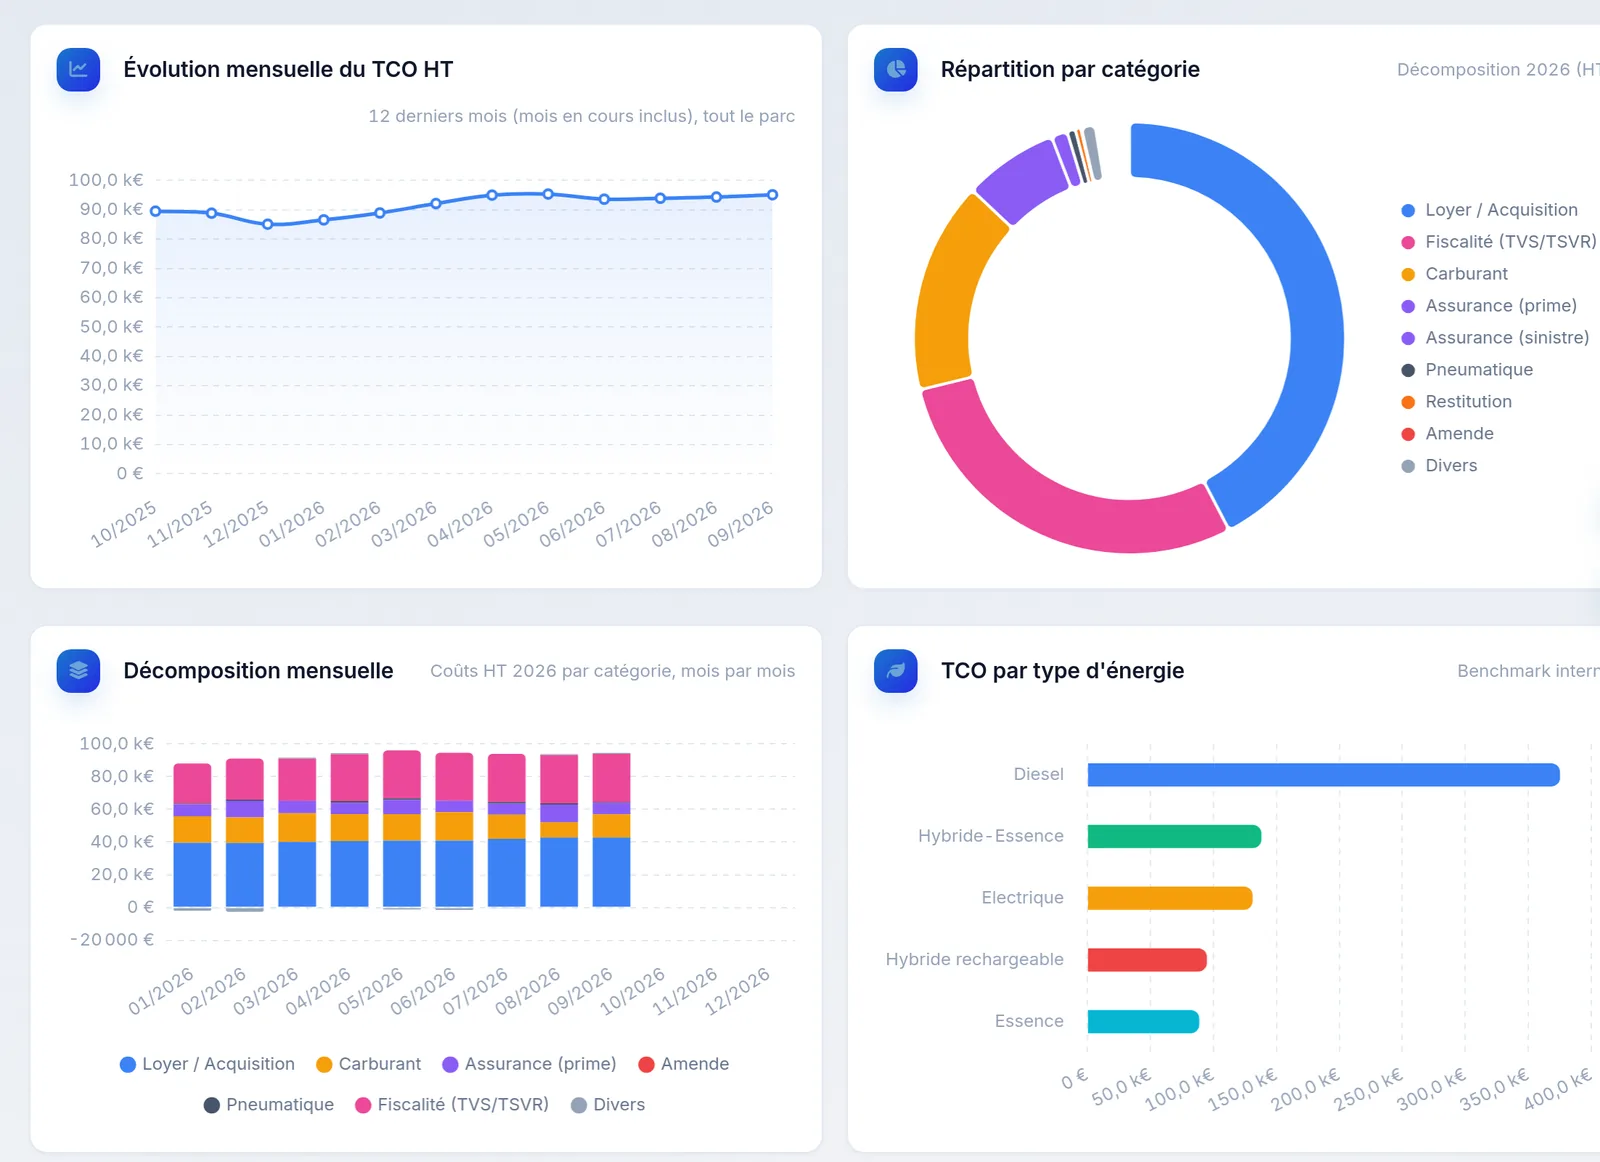Click the Évolution mensuelle du TCO HT title
This screenshot has height=1162, width=1600.
[x=288, y=69]
